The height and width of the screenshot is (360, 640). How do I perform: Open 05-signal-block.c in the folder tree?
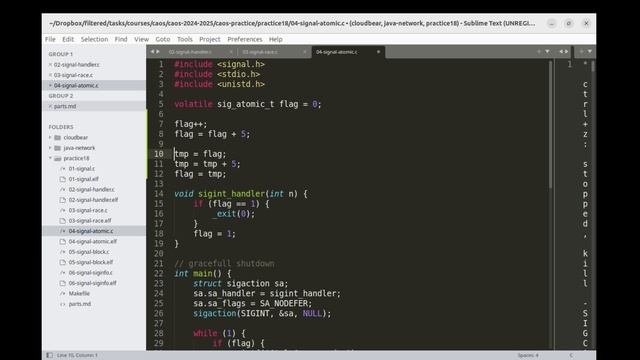pos(89,252)
